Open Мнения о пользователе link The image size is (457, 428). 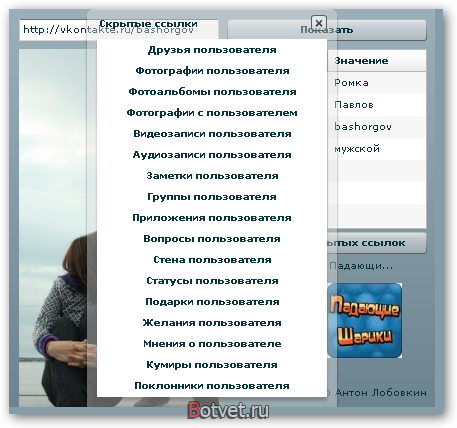(x=212, y=344)
